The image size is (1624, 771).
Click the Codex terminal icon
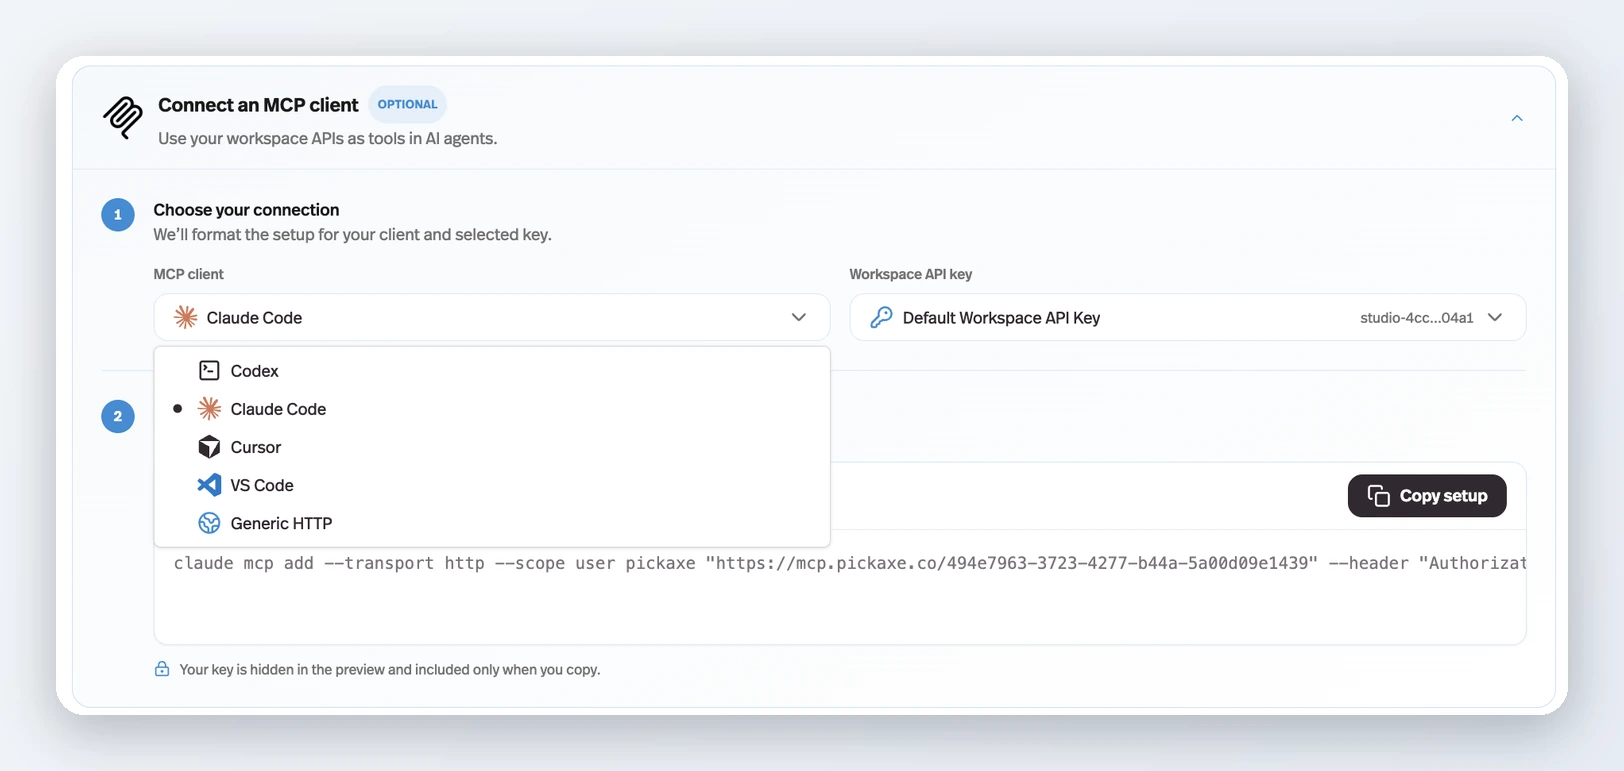pyautogui.click(x=209, y=371)
